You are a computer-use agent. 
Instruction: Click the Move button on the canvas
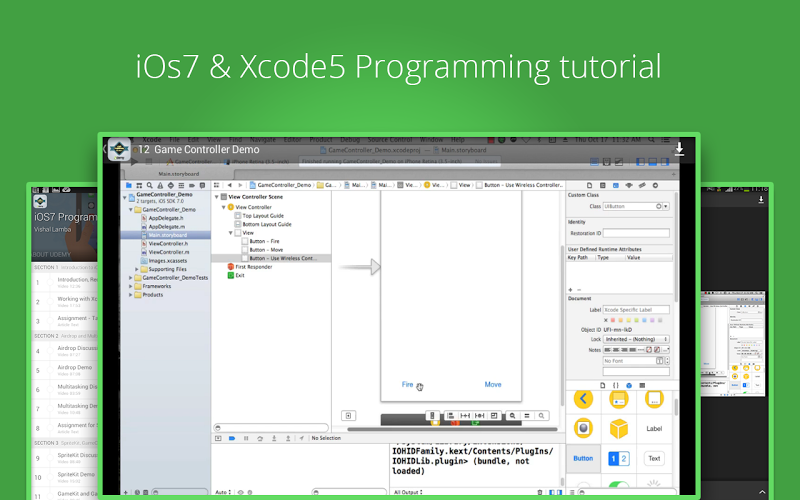[493, 385]
